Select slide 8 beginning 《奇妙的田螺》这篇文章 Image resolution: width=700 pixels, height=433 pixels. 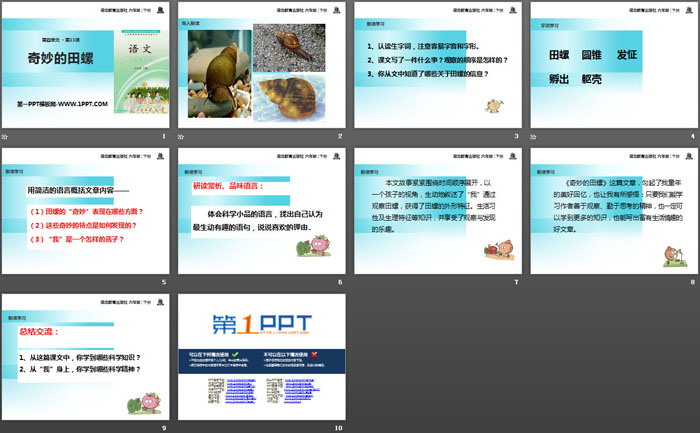pos(614,211)
